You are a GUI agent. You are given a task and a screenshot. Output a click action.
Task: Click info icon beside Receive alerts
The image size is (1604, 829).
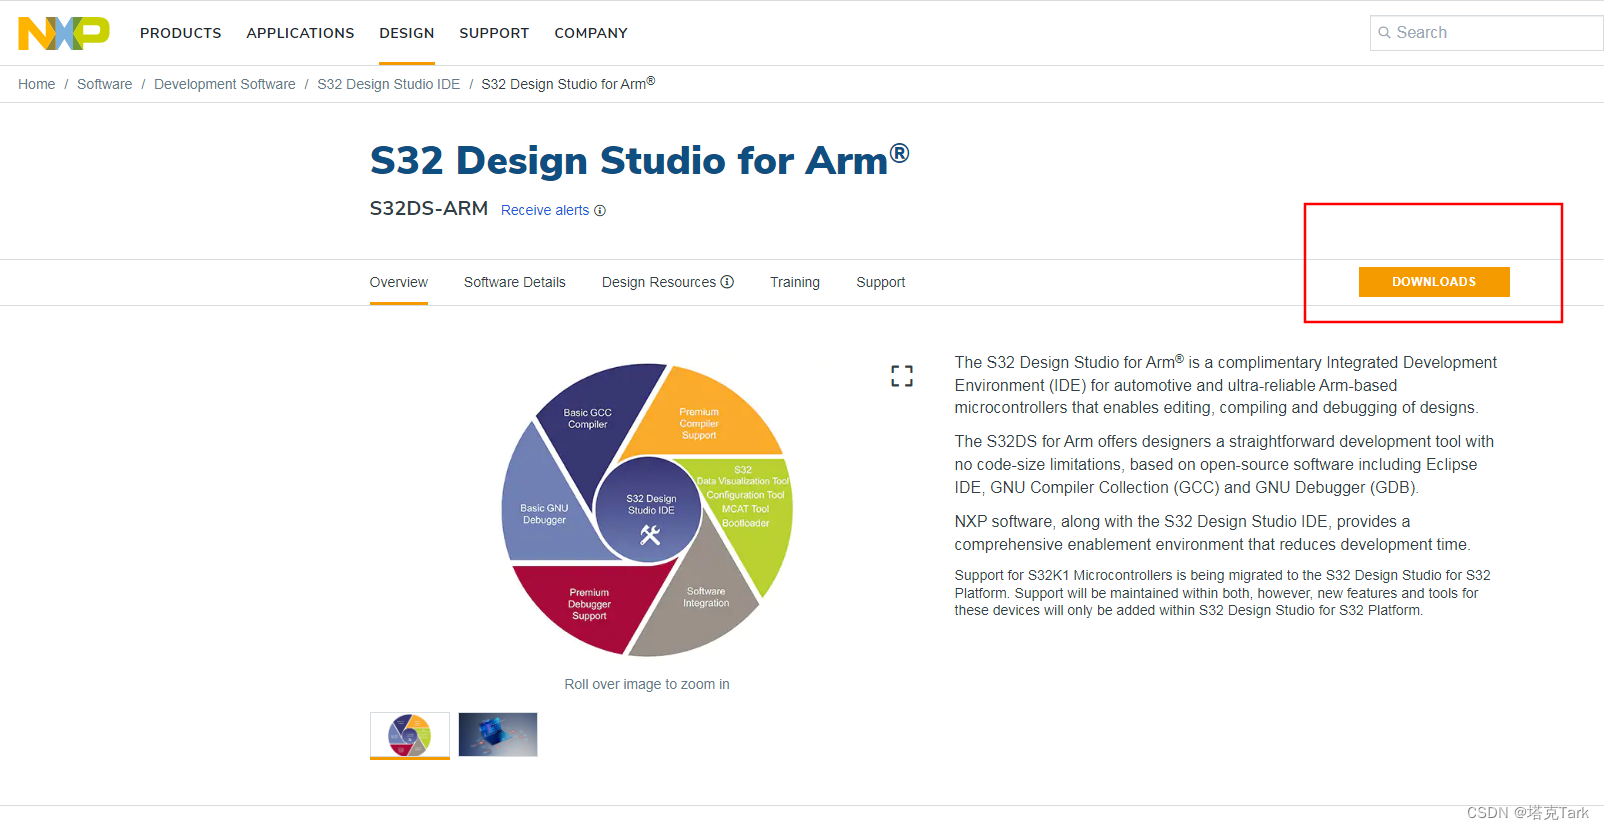[600, 210]
